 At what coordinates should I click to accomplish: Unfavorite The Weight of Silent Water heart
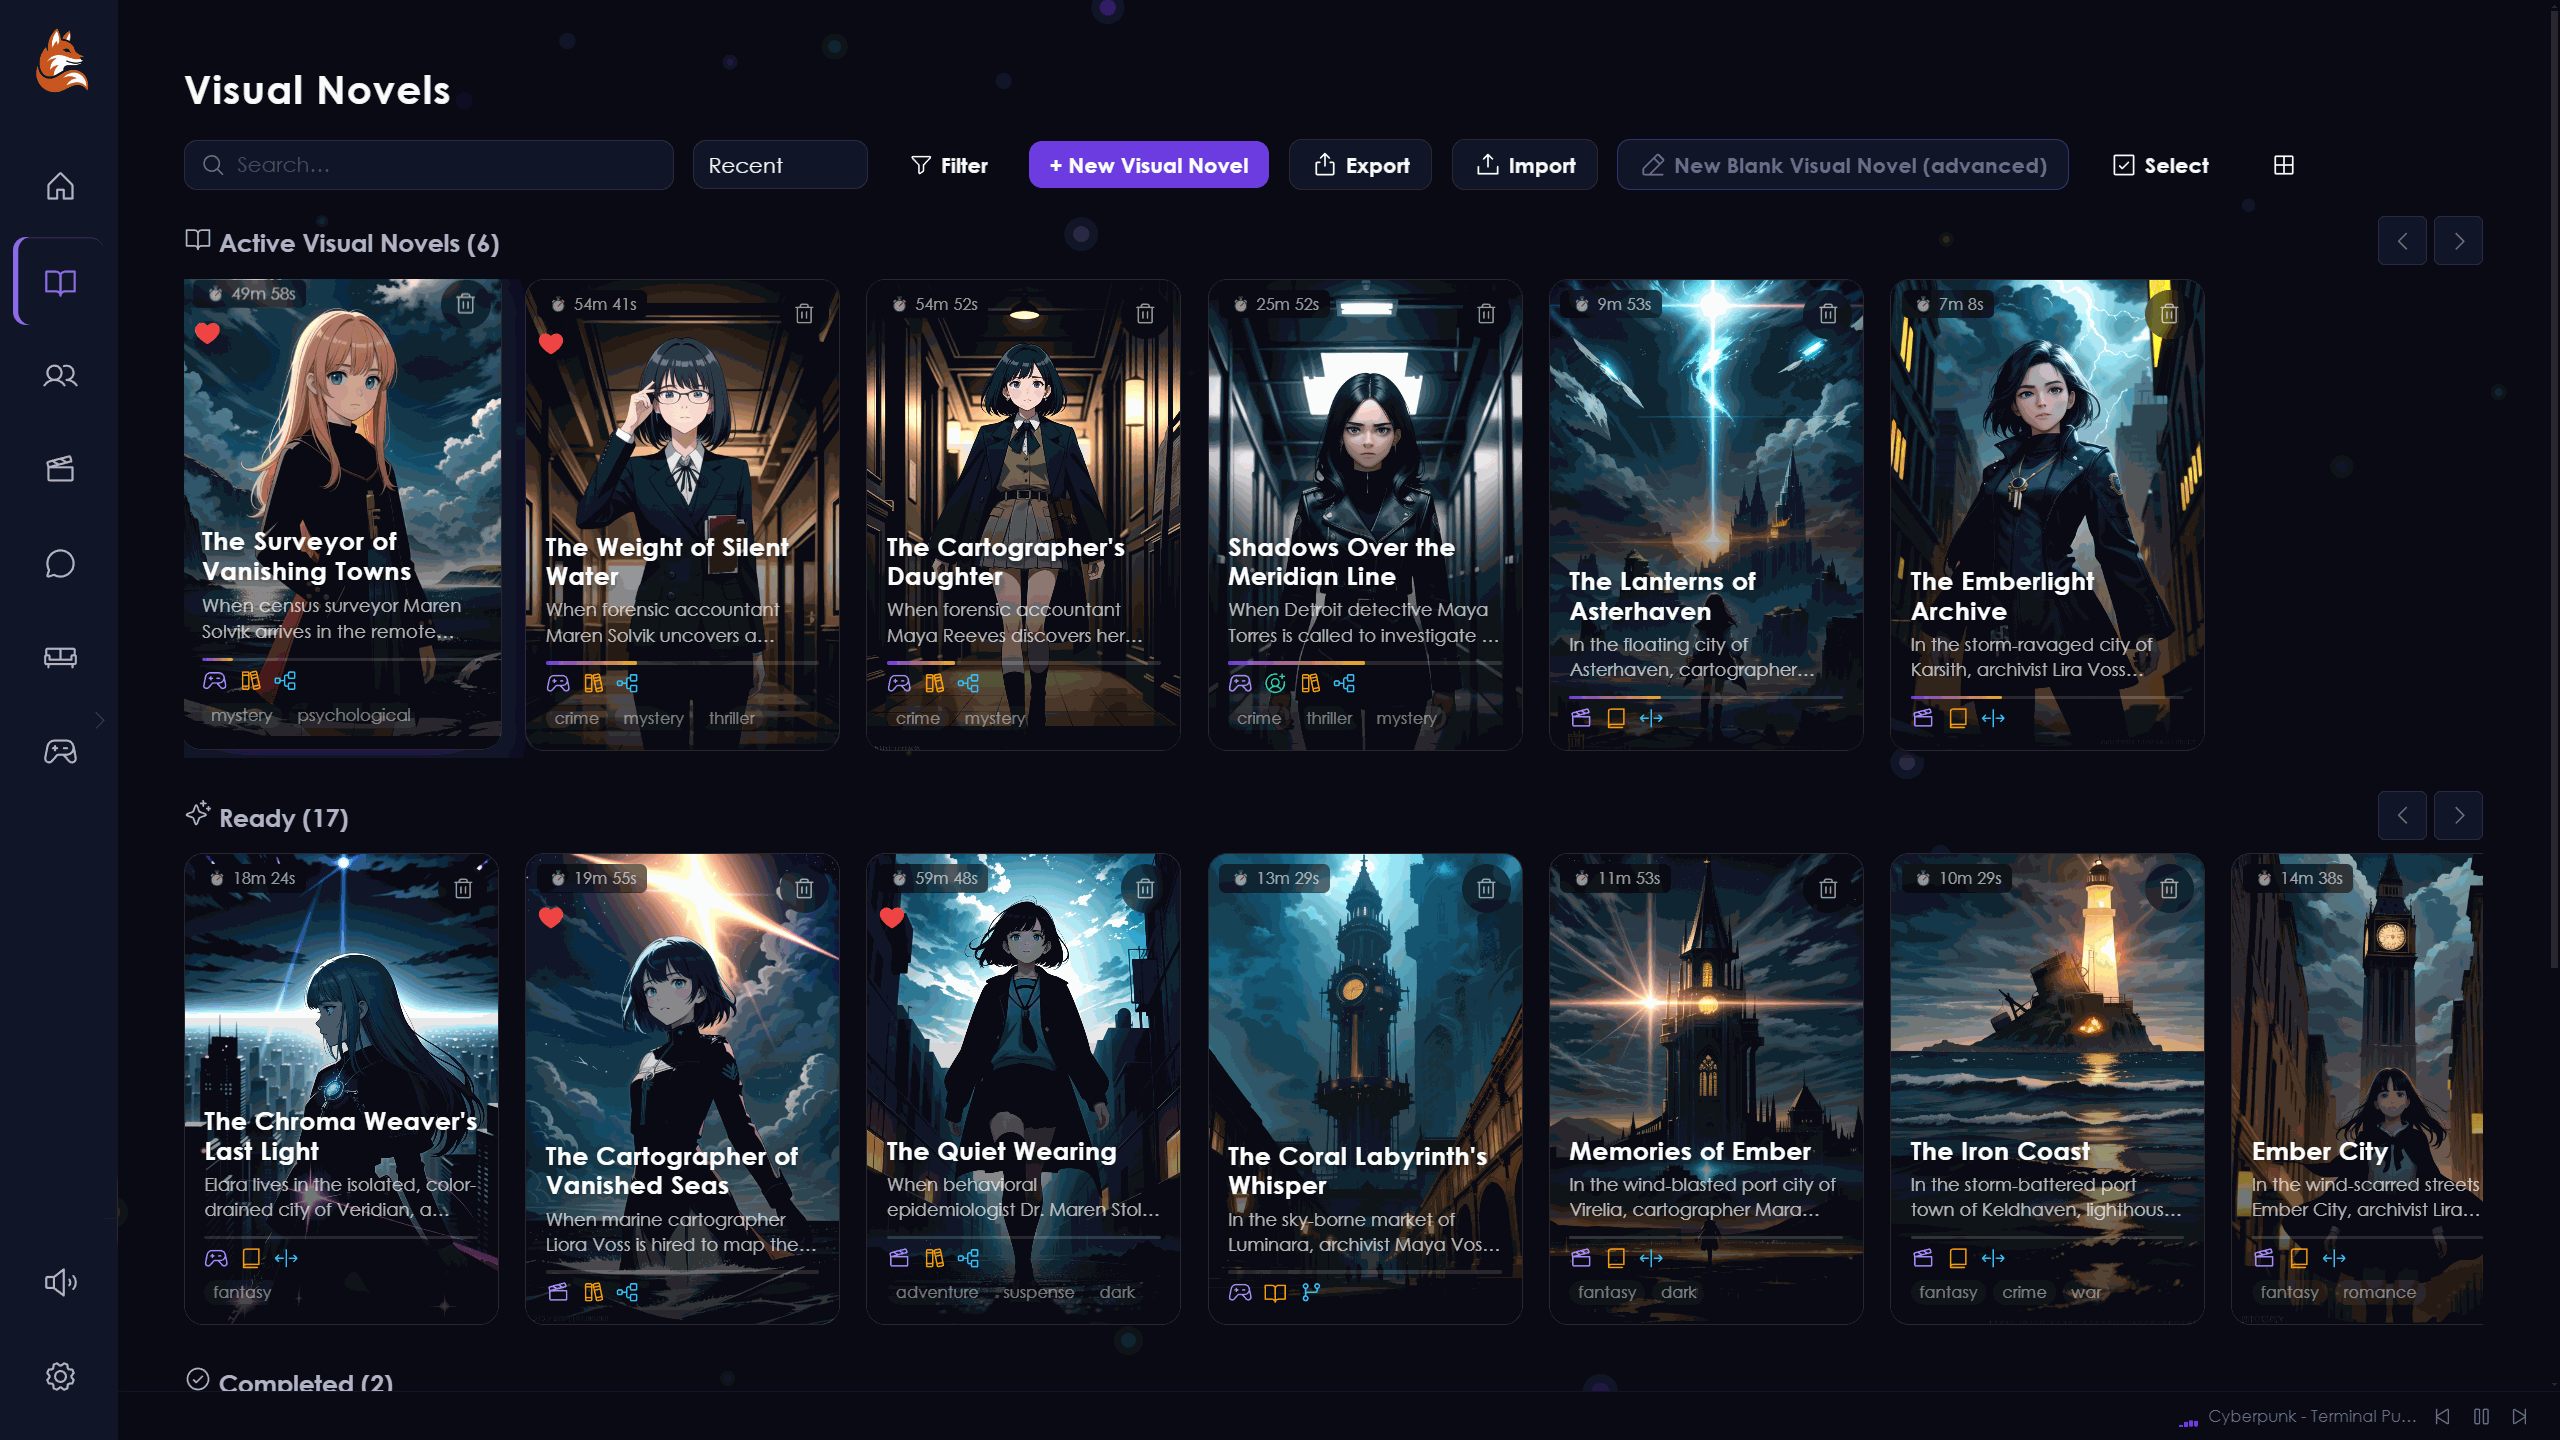click(x=552, y=343)
